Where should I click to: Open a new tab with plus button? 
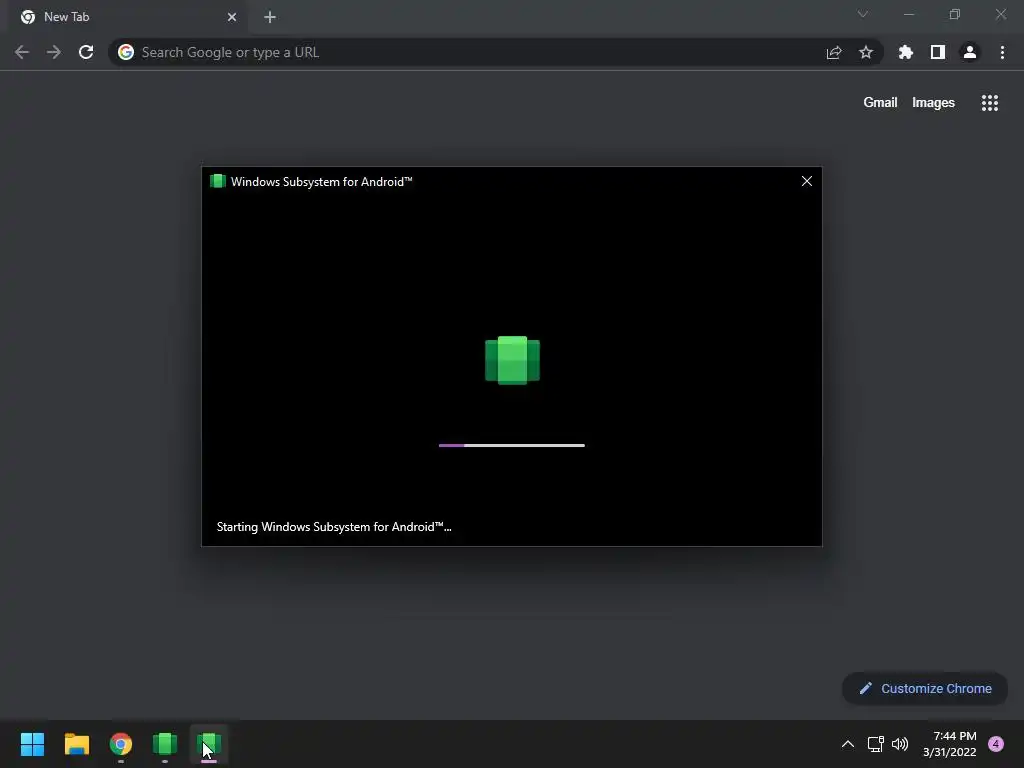(270, 17)
